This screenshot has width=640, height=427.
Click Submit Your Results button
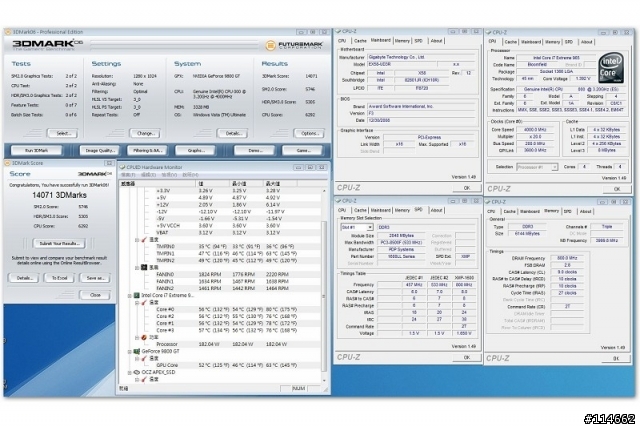coord(59,244)
